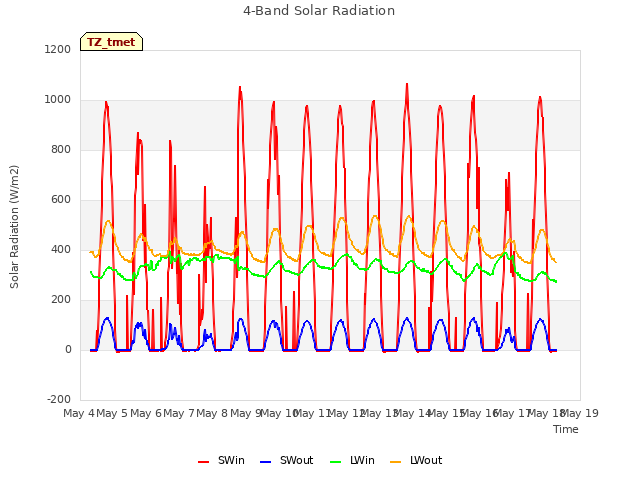Click the May 6 x-axis tick label
Viewport: 640px width, 480px height.
click(x=146, y=413)
